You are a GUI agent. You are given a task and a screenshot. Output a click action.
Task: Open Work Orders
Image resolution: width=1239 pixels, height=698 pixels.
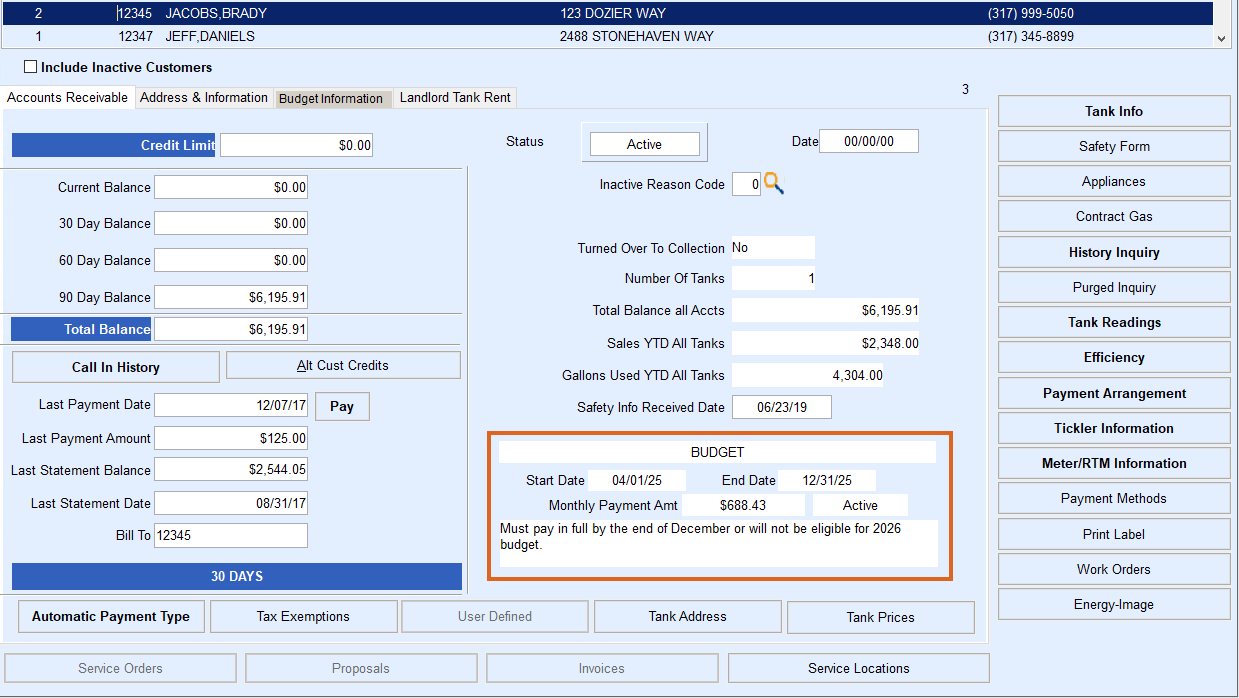(x=1114, y=569)
